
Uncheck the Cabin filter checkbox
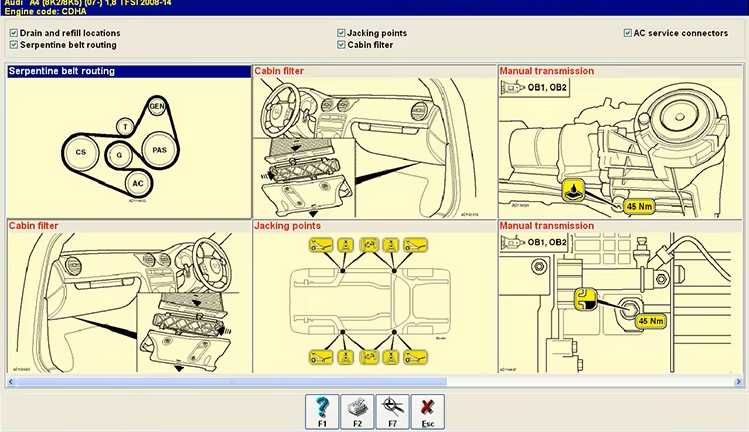click(341, 45)
